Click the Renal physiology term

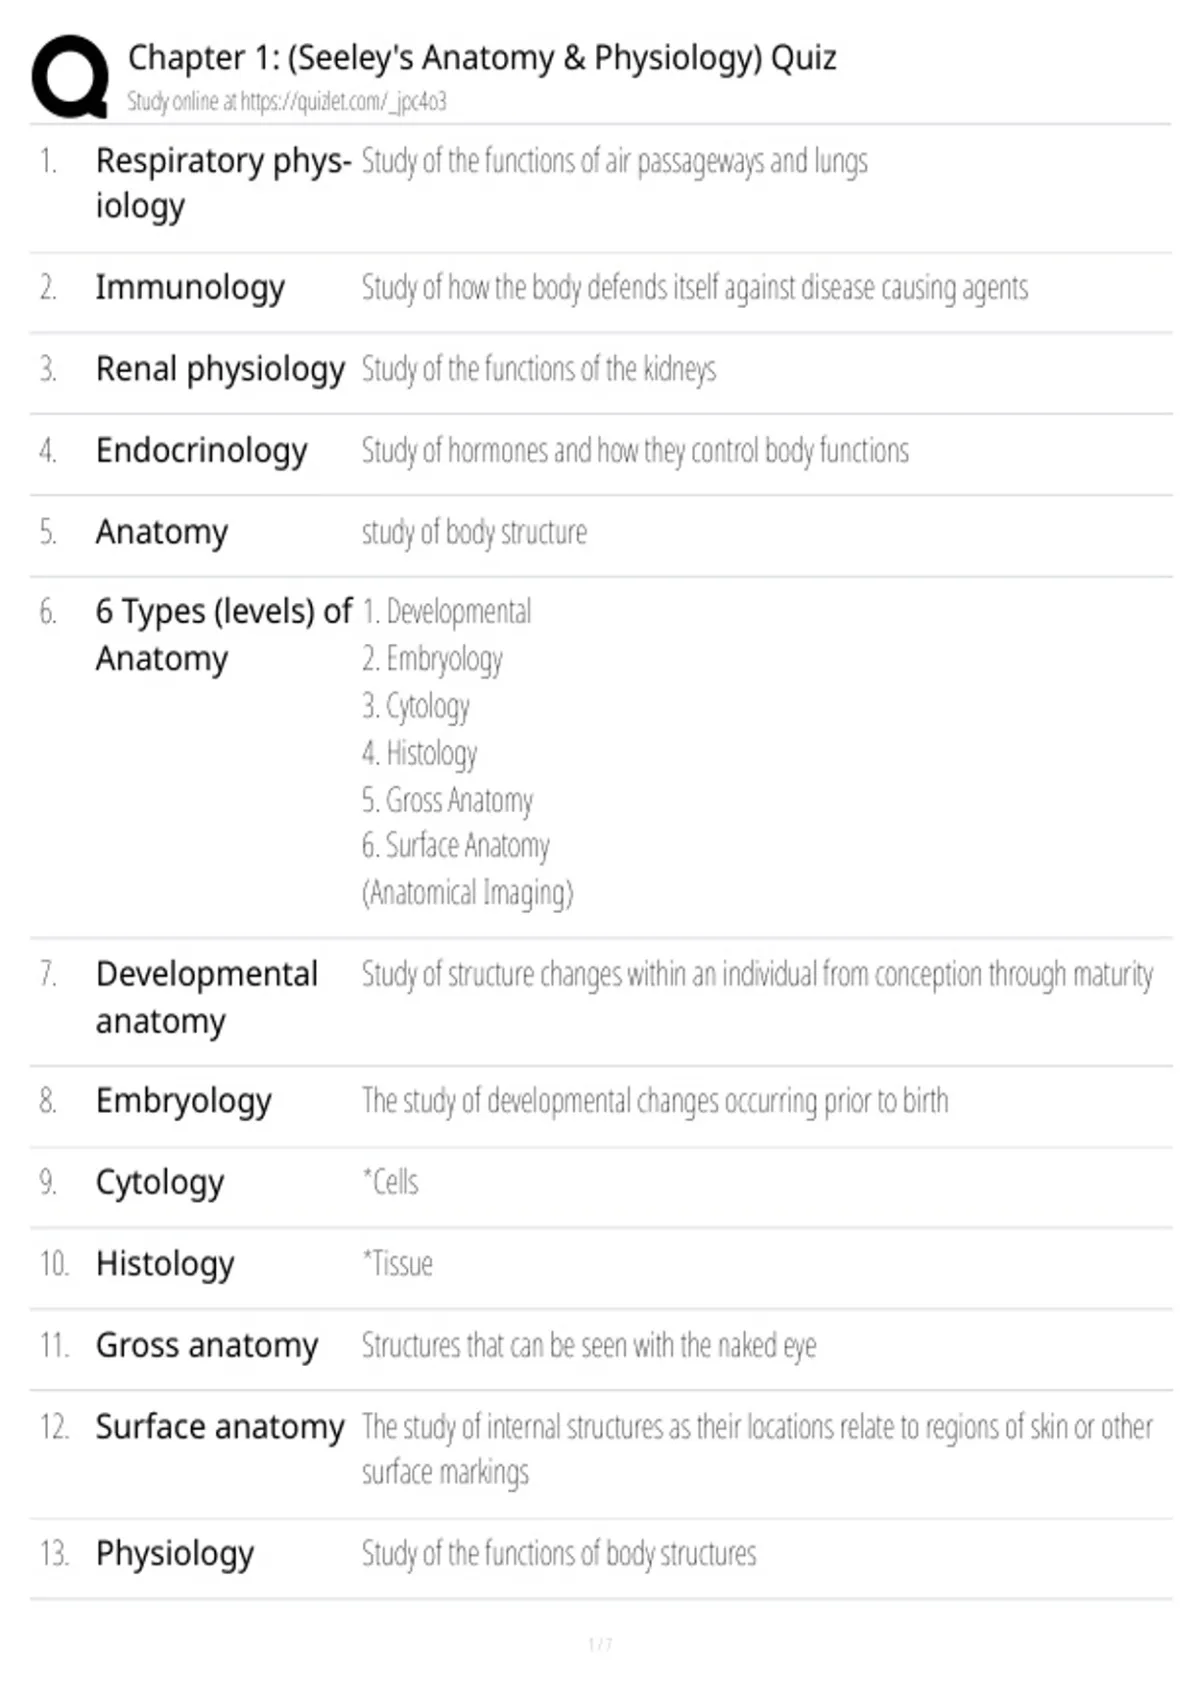220,369
